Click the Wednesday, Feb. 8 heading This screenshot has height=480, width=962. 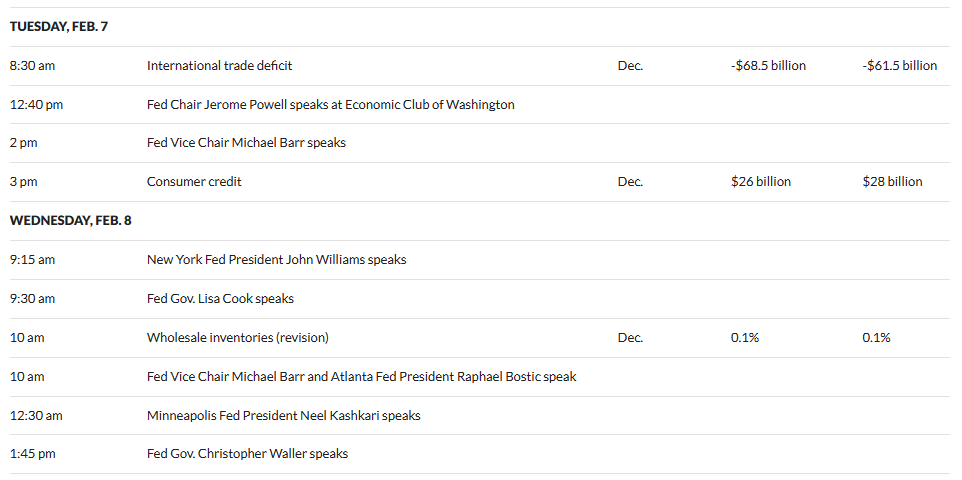pos(70,220)
